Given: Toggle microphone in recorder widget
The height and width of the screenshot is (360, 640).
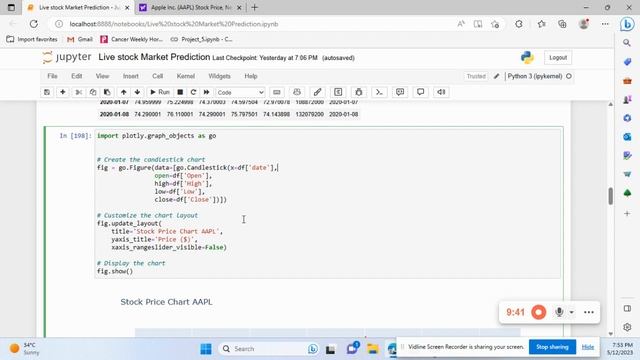Looking at the screenshot, I should [x=559, y=312].
